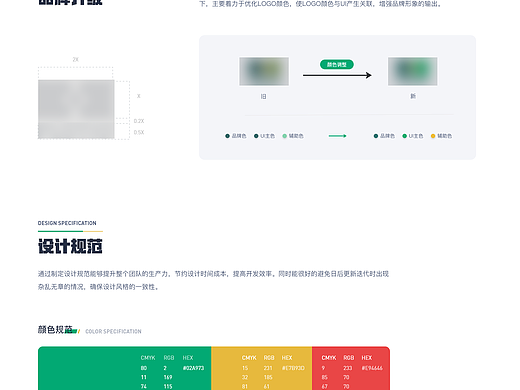Click the red #E94646 color block

click(351, 368)
